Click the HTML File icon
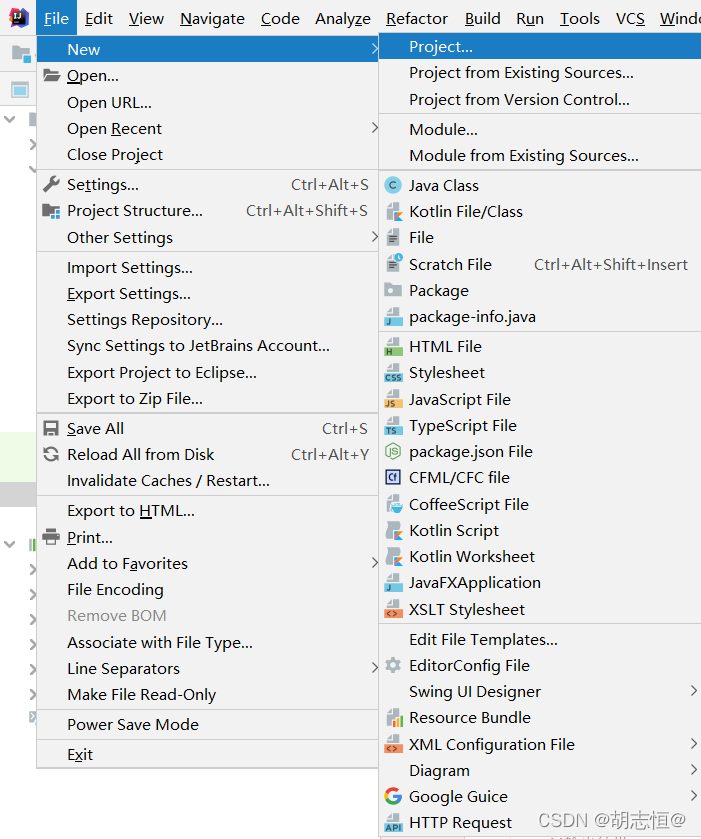Image resolution: width=701 pixels, height=839 pixels. [394, 346]
